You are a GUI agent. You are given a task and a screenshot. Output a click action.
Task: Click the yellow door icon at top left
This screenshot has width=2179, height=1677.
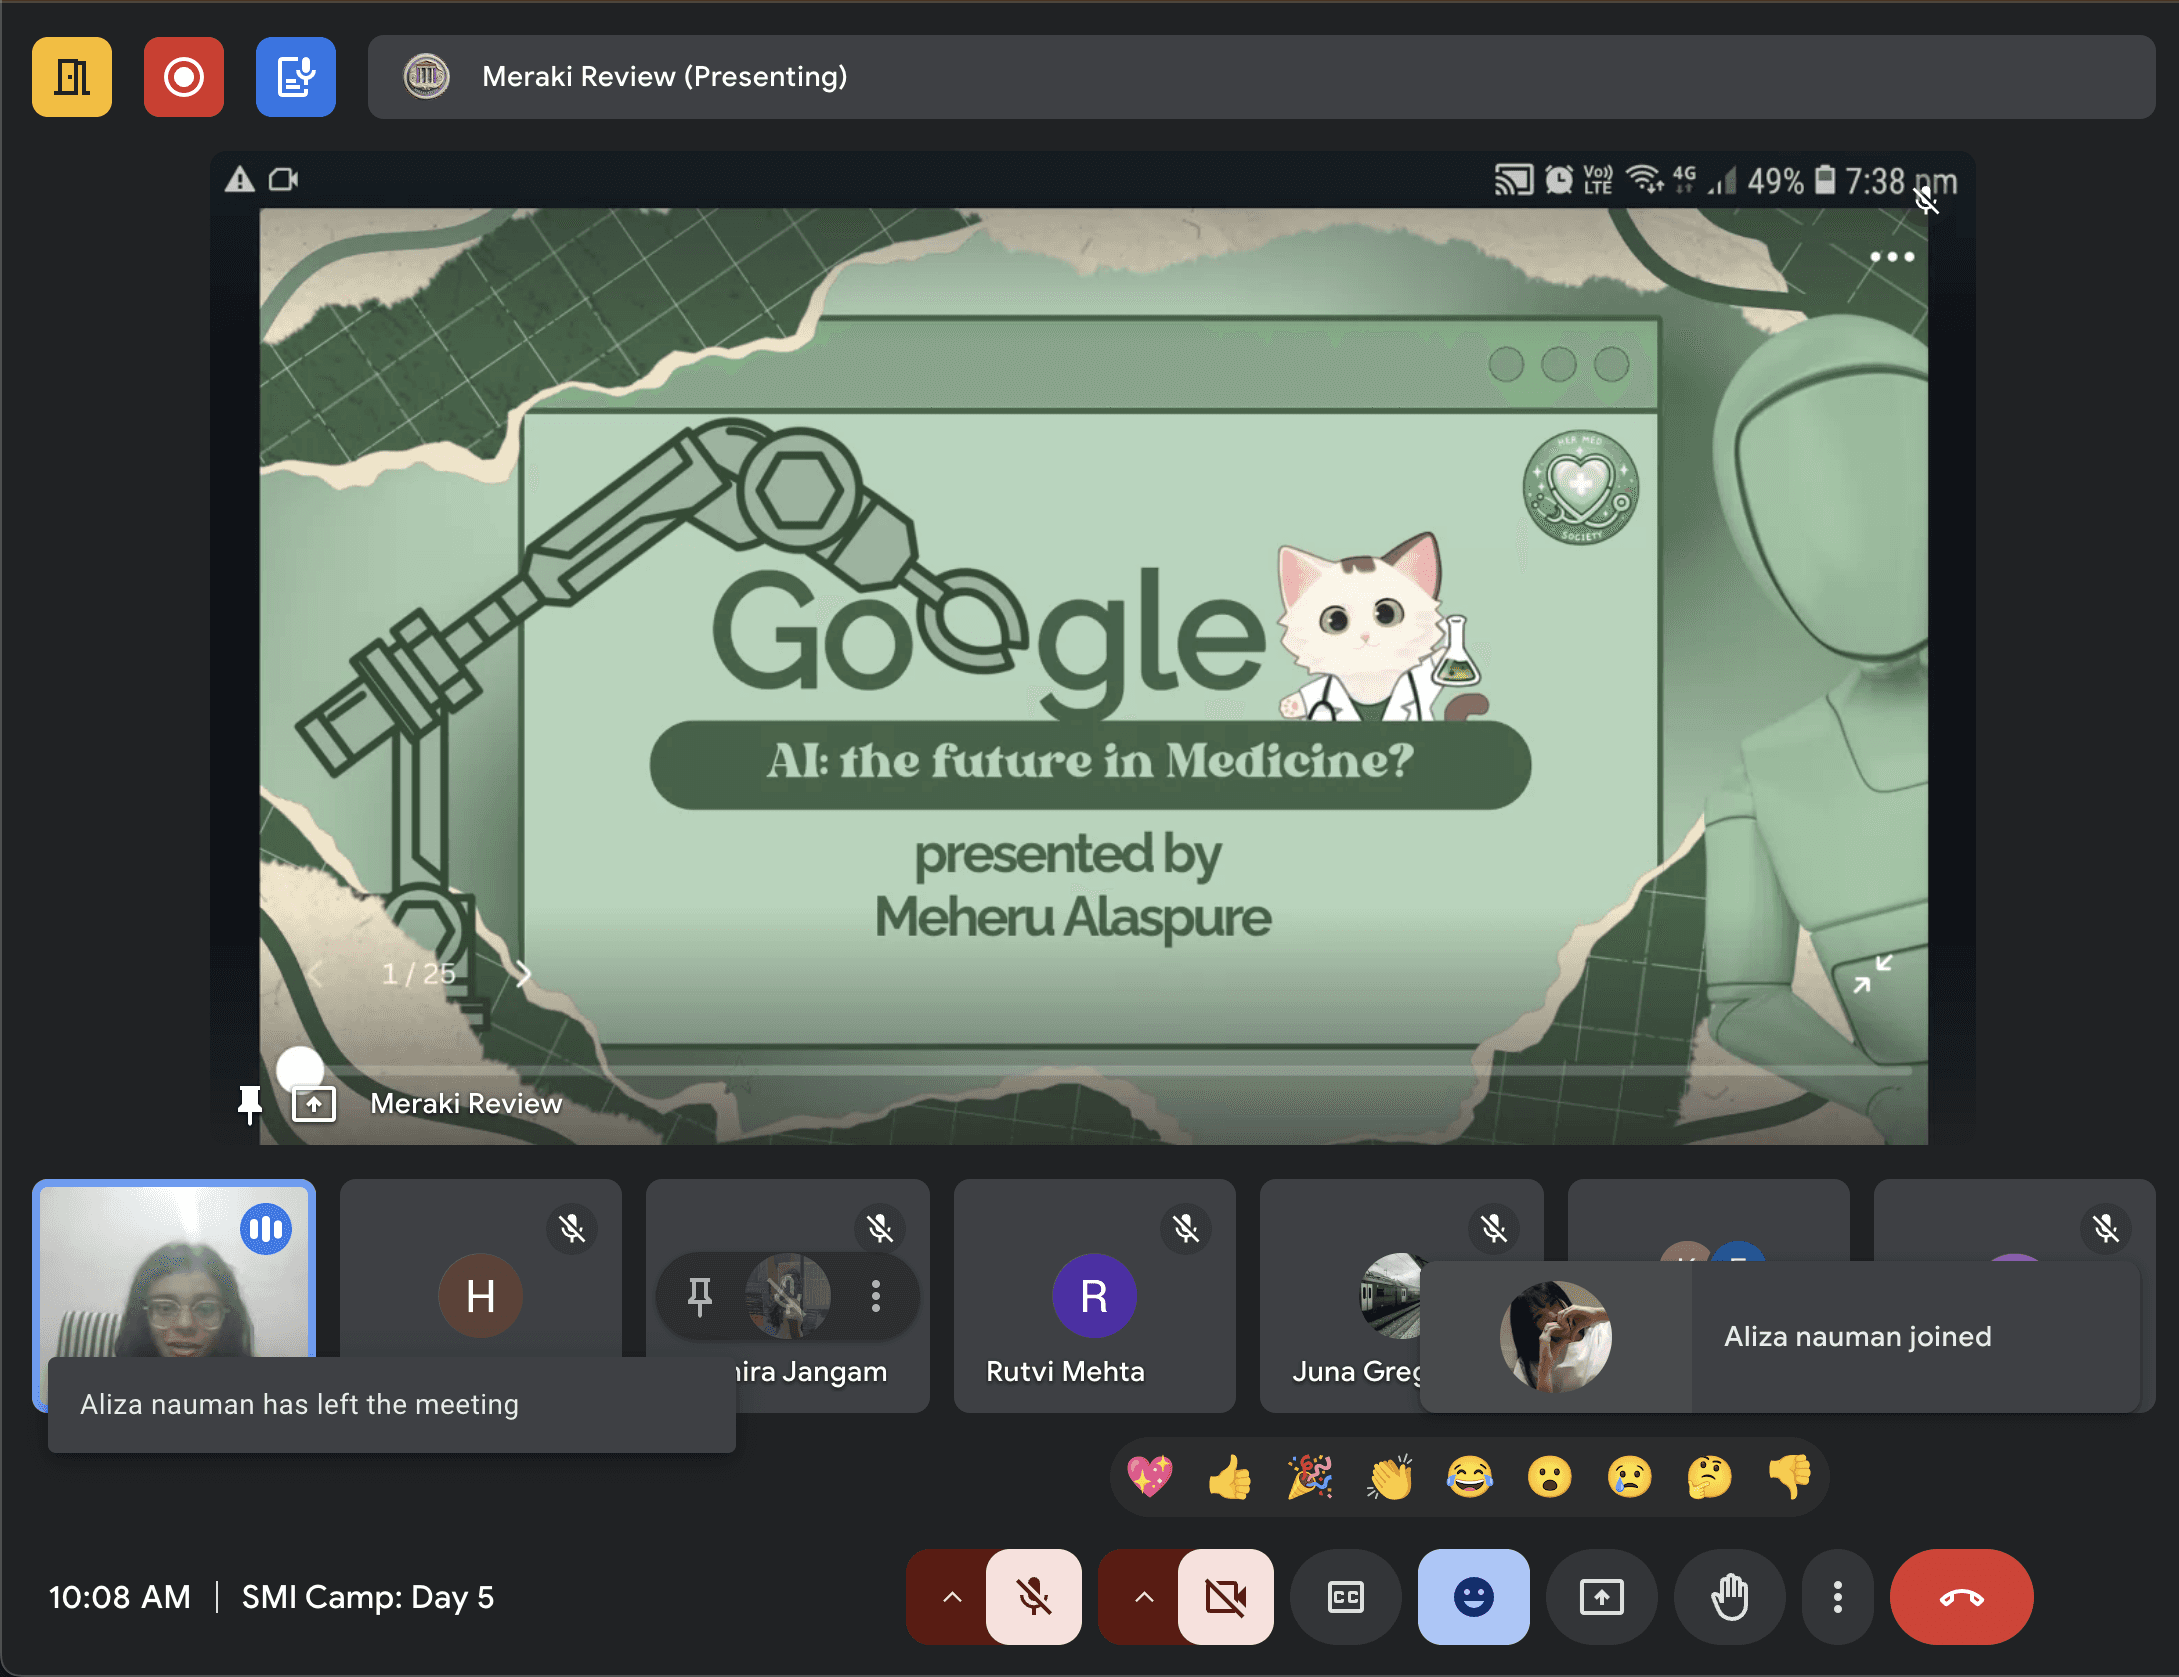click(72, 77)
